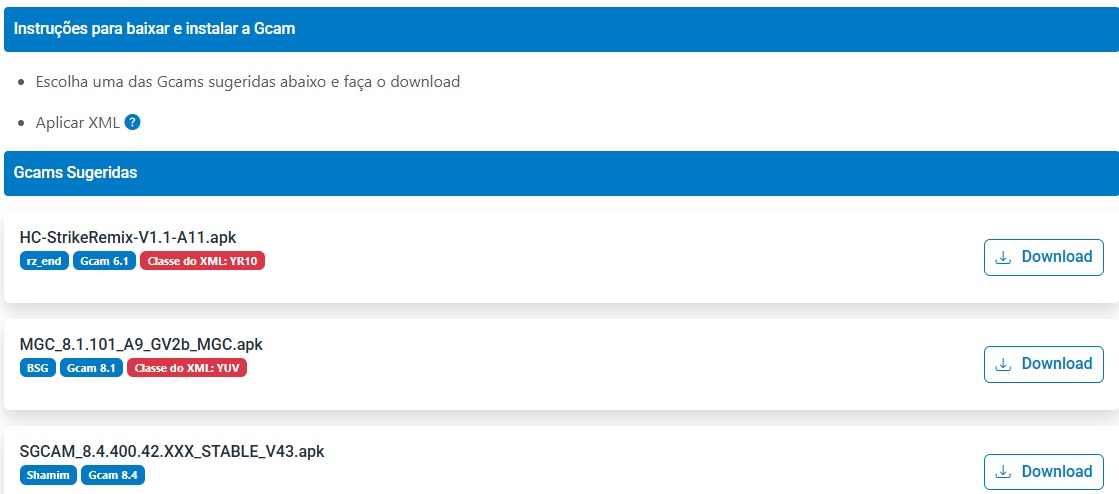Download MGC_8.1.101_A9_GV2b_MGC.apk
This screenshot has height=494, width=1119.
point(1043,364)
